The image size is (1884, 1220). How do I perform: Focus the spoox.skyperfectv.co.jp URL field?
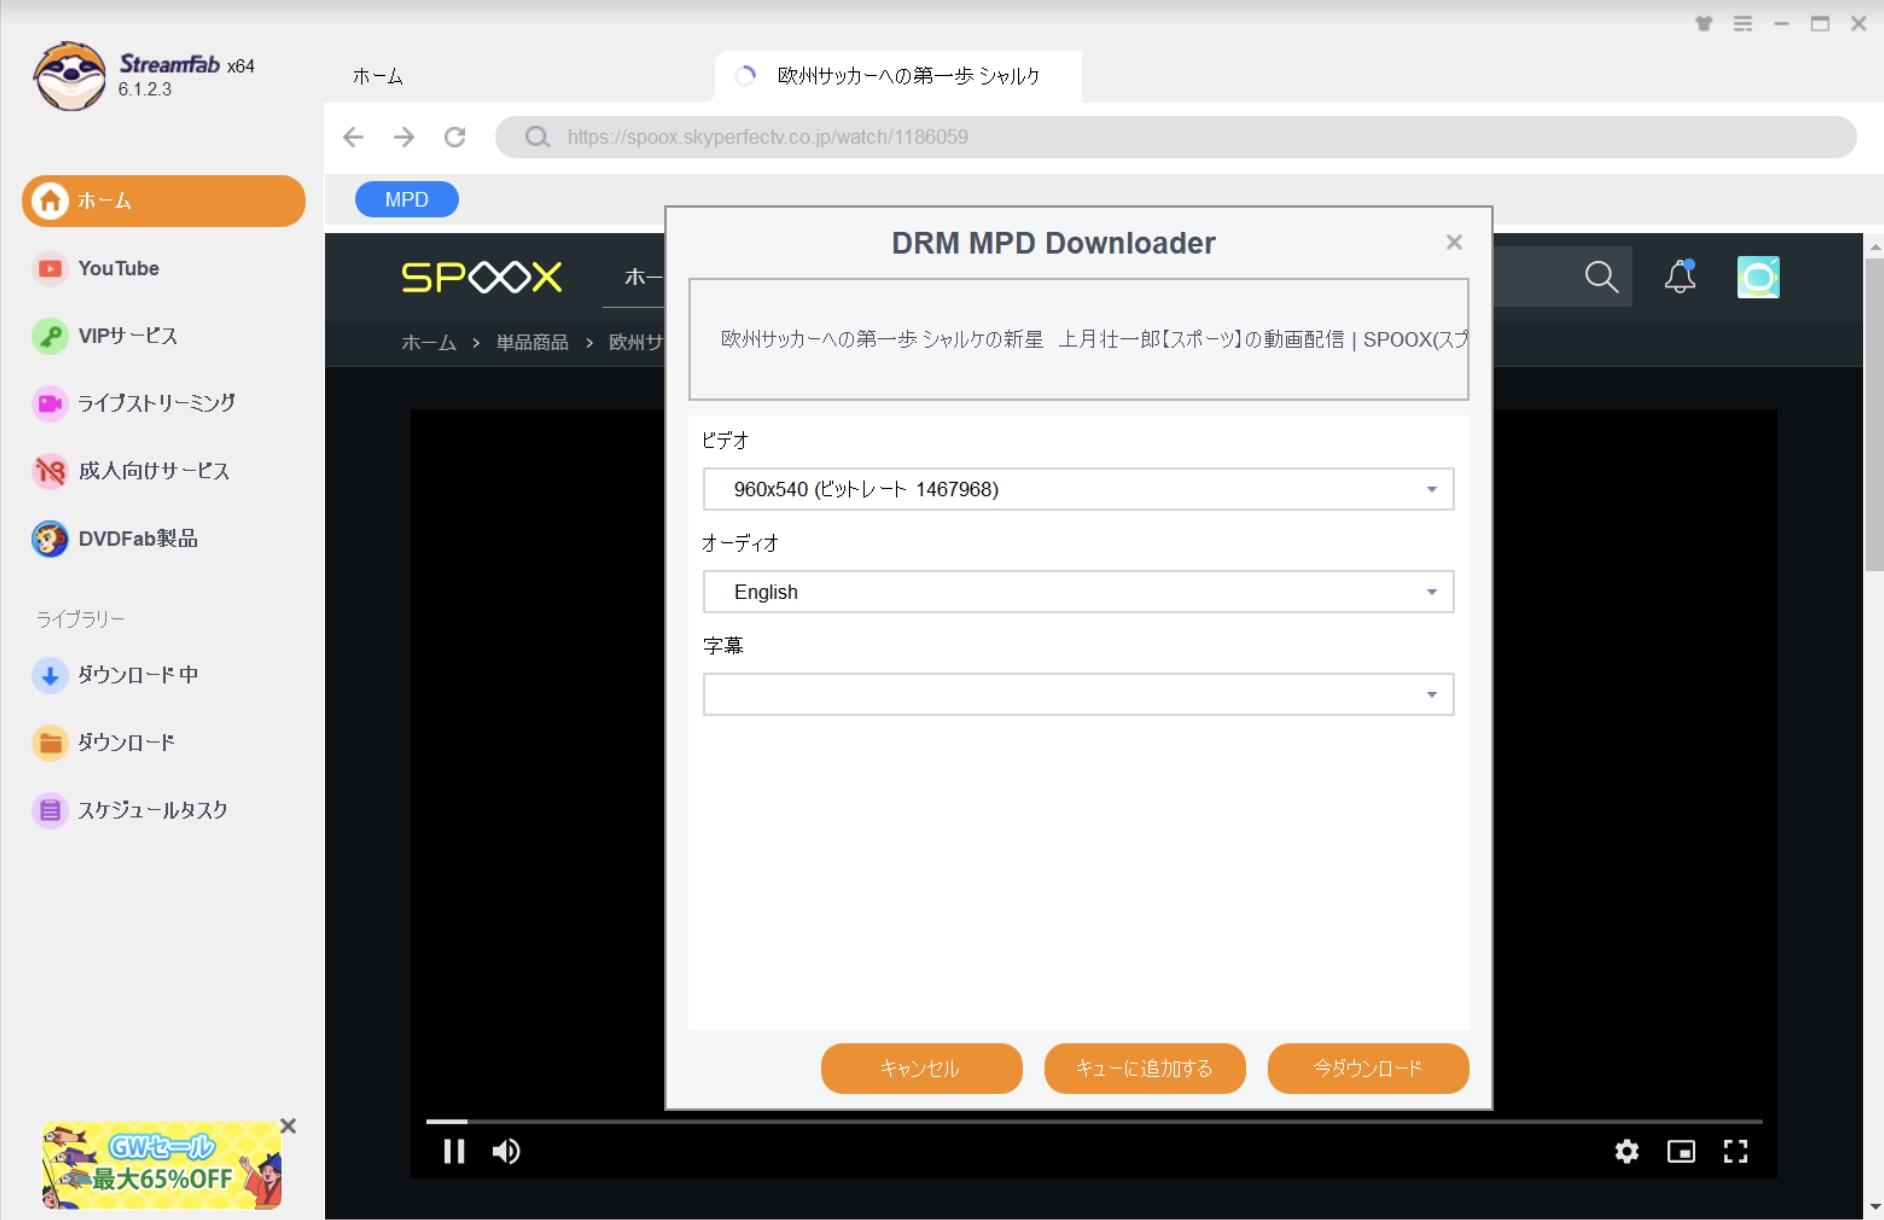click(x=1176, y=137)
